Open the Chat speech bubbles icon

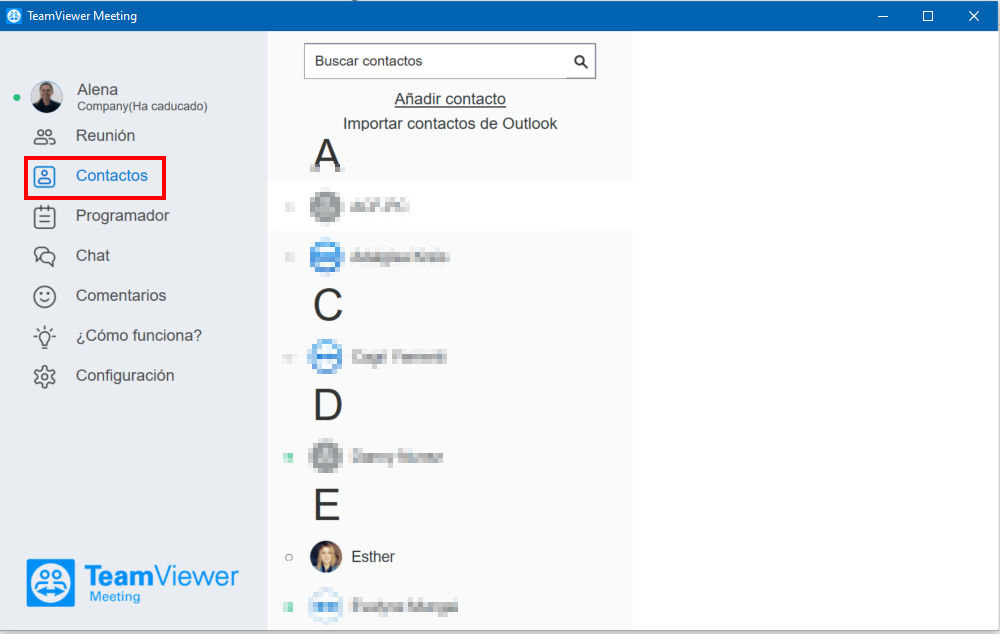click(x=45, y=256)
